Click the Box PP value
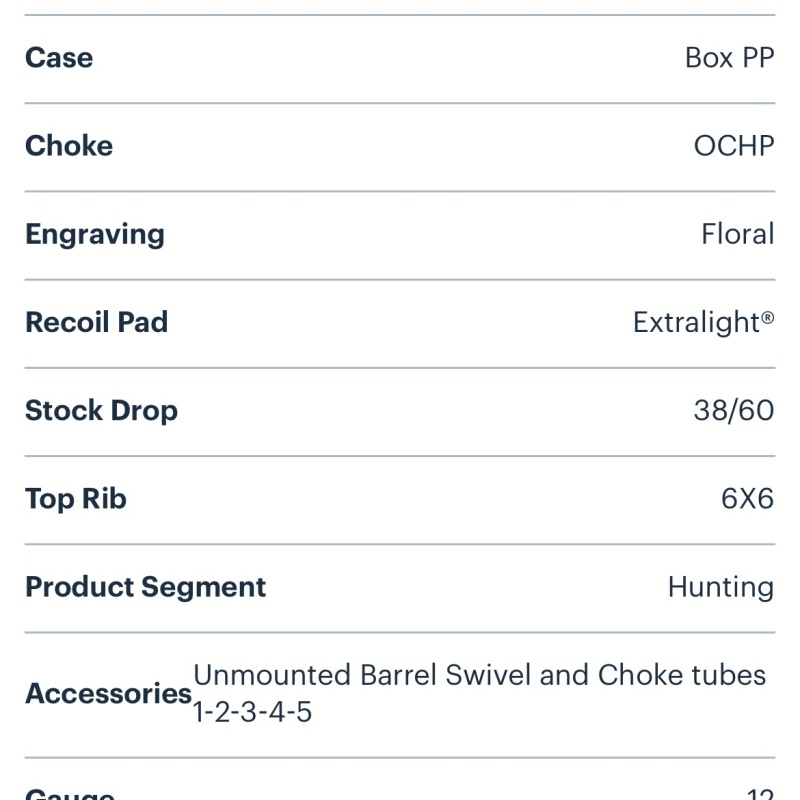Screen dimensions: 800x800 tap(730, 58)
